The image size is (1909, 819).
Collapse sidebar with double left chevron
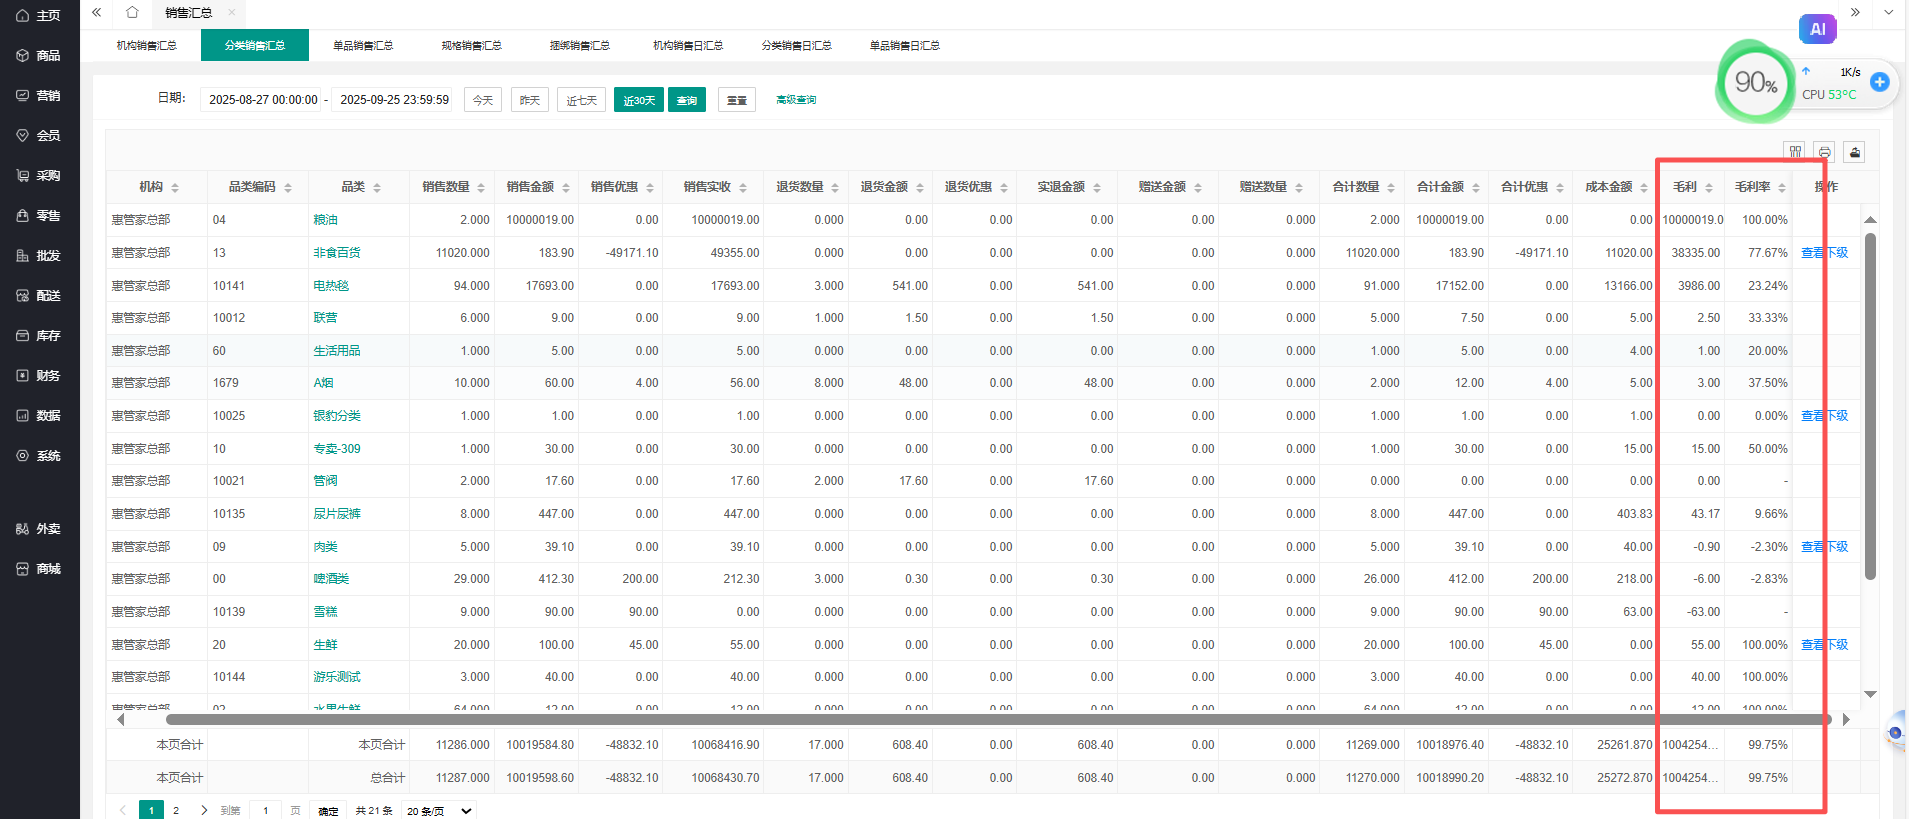coord(97,13)
